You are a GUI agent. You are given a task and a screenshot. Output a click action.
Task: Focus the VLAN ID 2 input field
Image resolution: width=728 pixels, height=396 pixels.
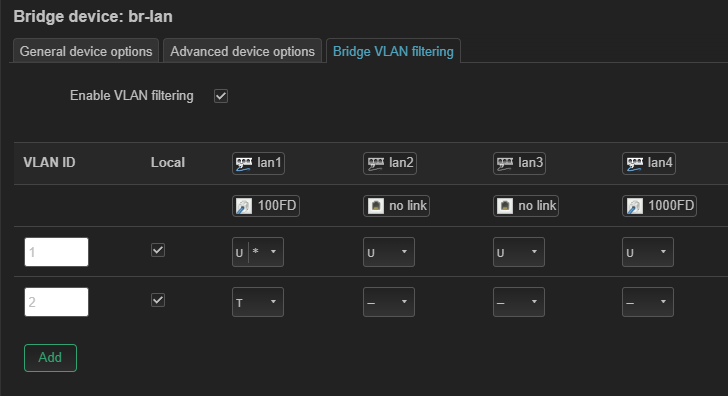pos(56,302)
